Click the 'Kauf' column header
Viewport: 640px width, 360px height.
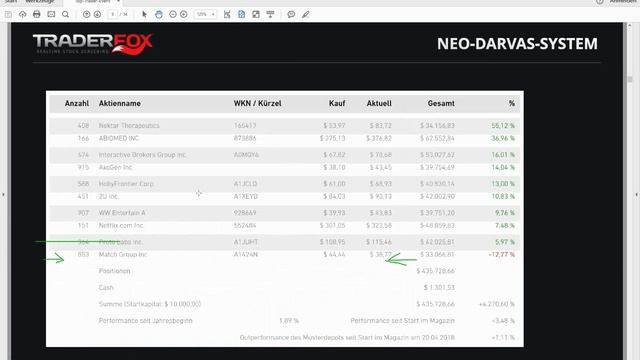(x=337, y=103)
